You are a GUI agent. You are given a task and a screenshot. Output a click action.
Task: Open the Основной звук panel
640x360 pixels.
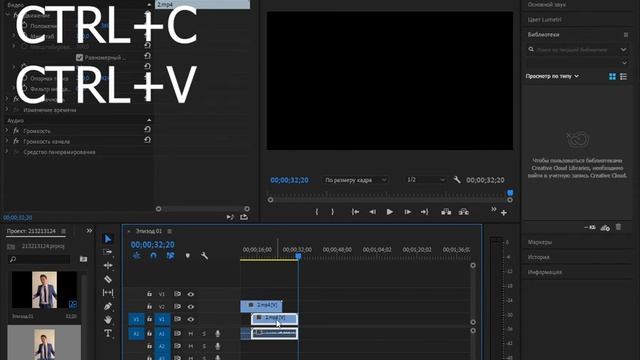(x=547, y=5)
